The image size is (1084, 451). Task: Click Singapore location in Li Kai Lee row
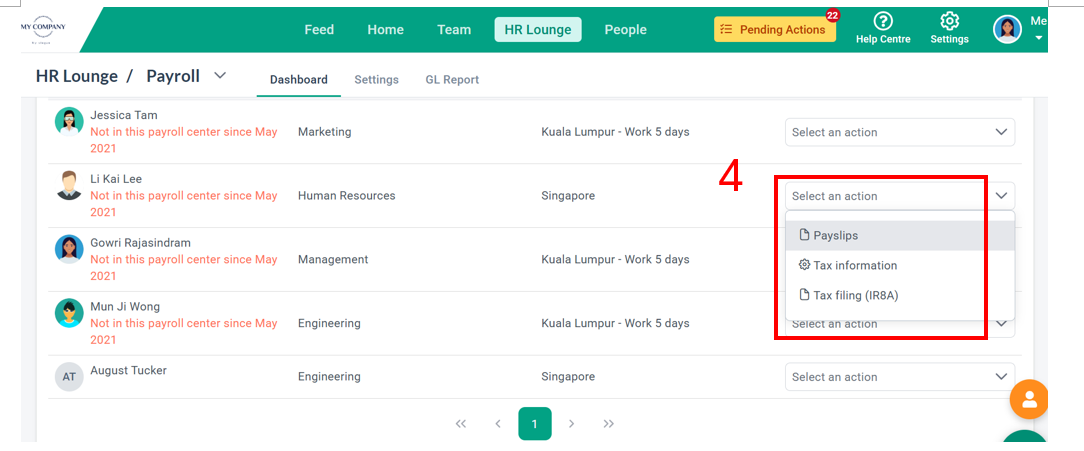point(568,196)
